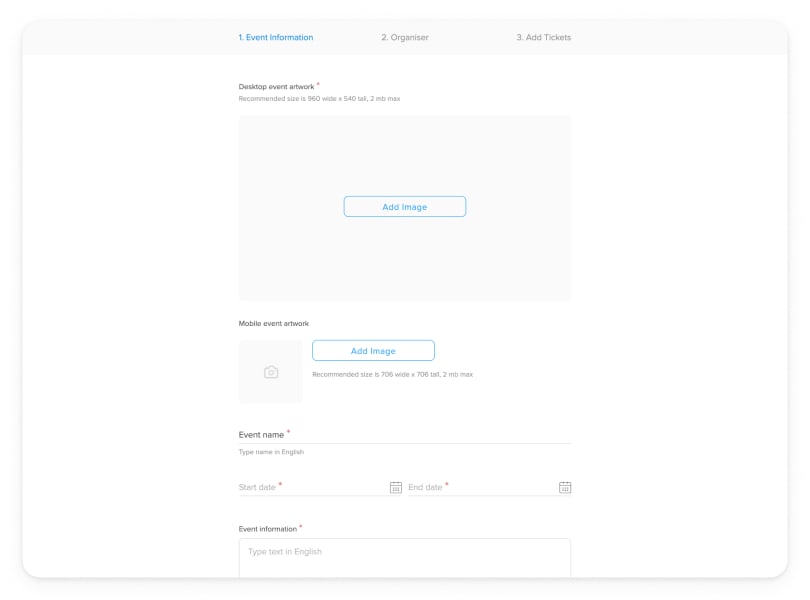Focus the Event name input field
810x600 pixels.
pos(430,435)
